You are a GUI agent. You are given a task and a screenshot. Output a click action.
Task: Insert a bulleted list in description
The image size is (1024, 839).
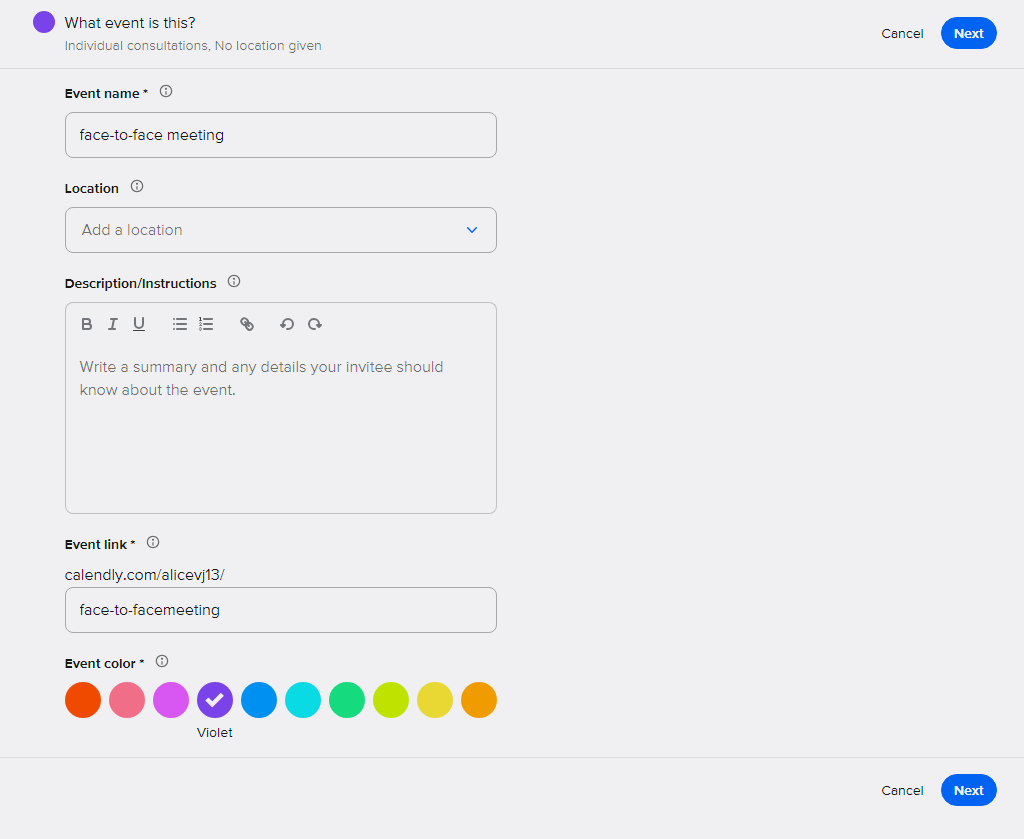click(180, 324)
